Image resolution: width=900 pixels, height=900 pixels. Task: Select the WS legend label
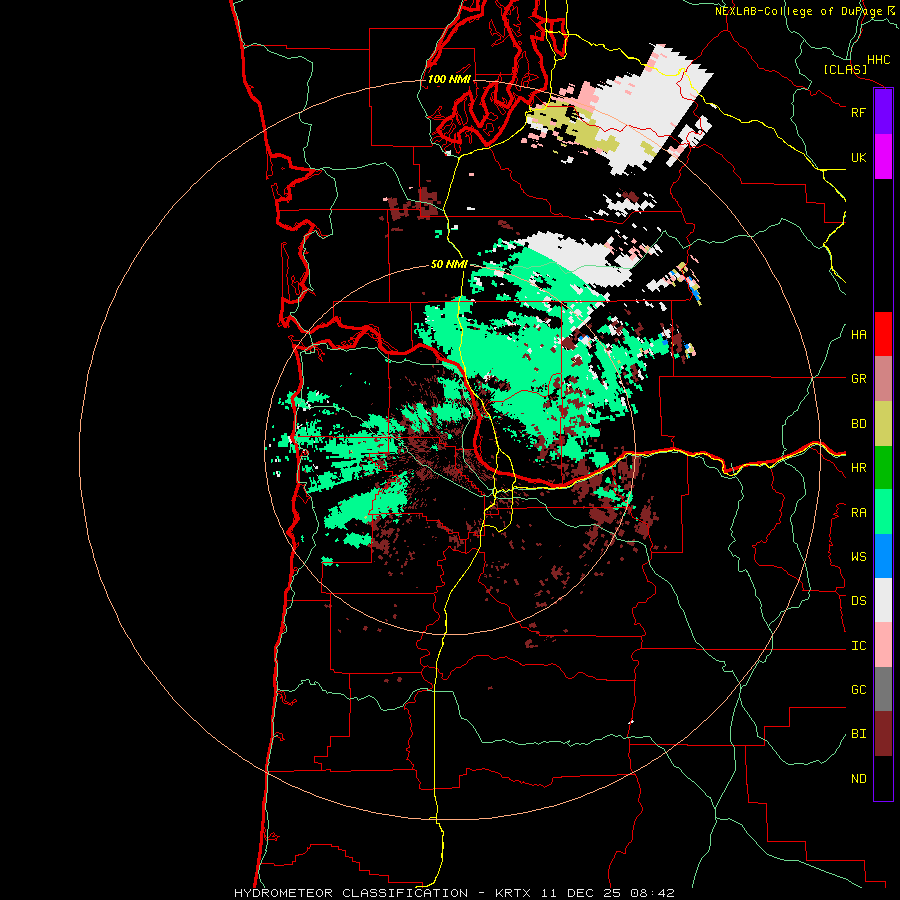858,557
